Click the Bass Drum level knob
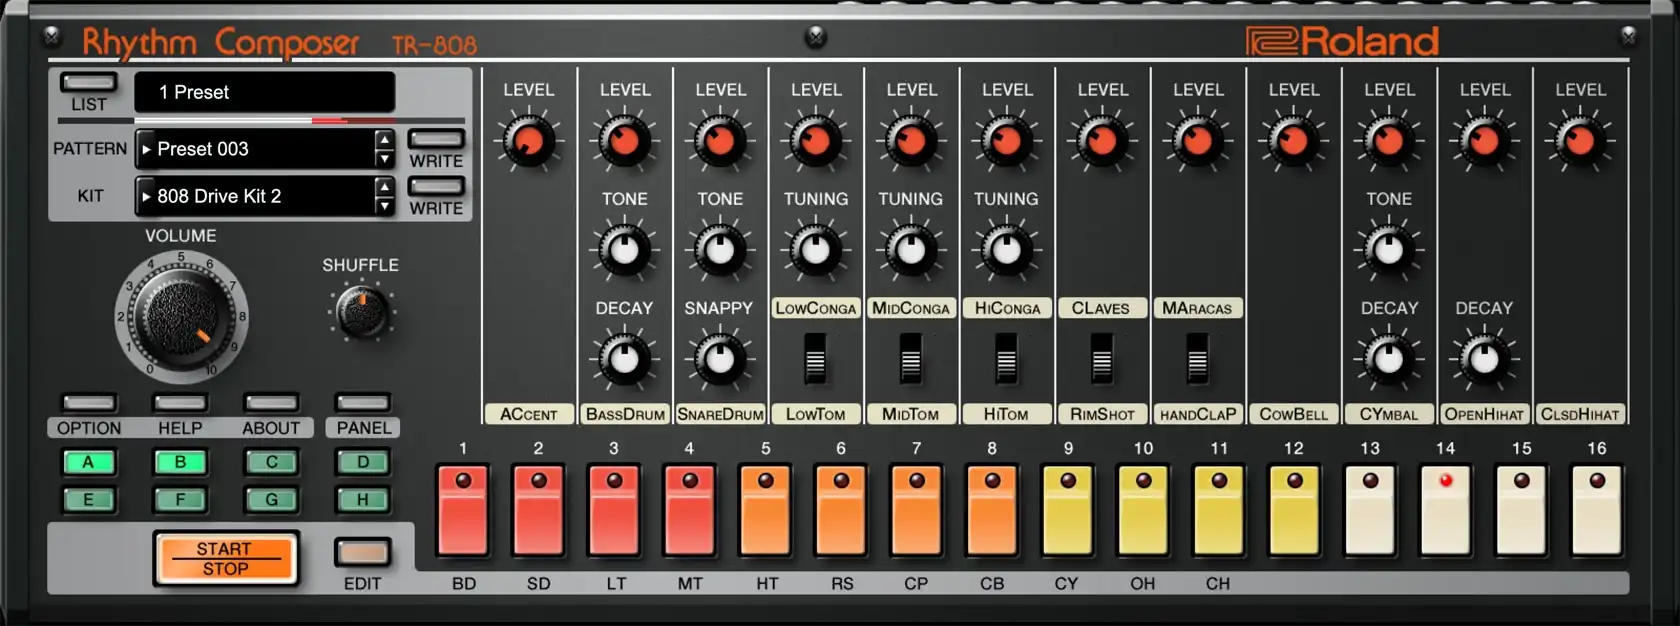 point(624,141)
